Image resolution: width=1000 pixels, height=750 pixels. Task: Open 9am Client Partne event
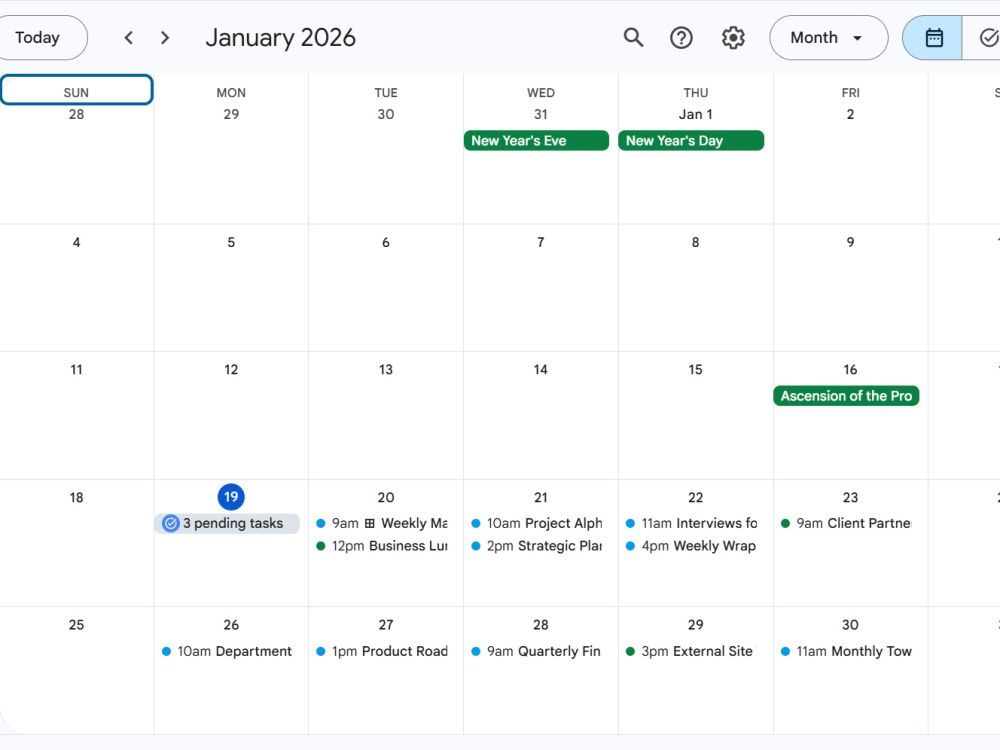pyautogui.click(x=846, y=524)
